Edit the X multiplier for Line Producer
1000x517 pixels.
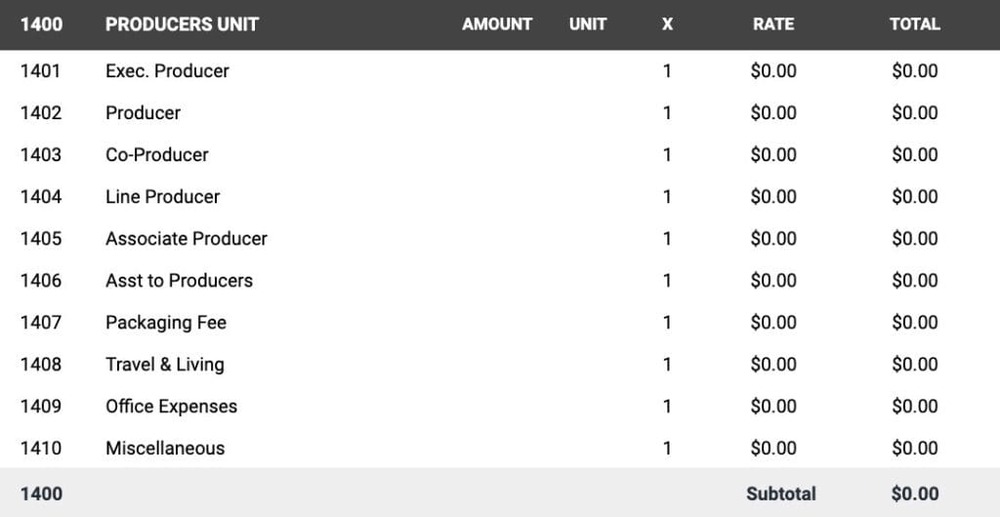(667, 197)
